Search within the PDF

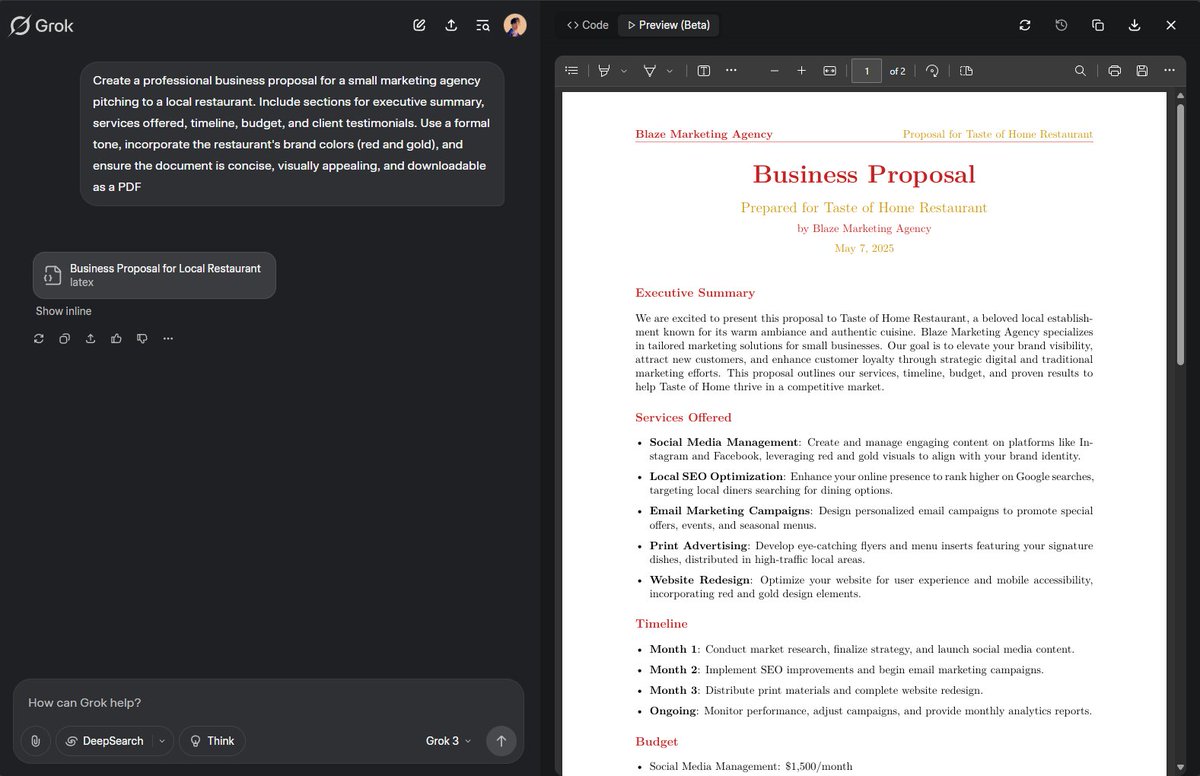(1080, 70)
